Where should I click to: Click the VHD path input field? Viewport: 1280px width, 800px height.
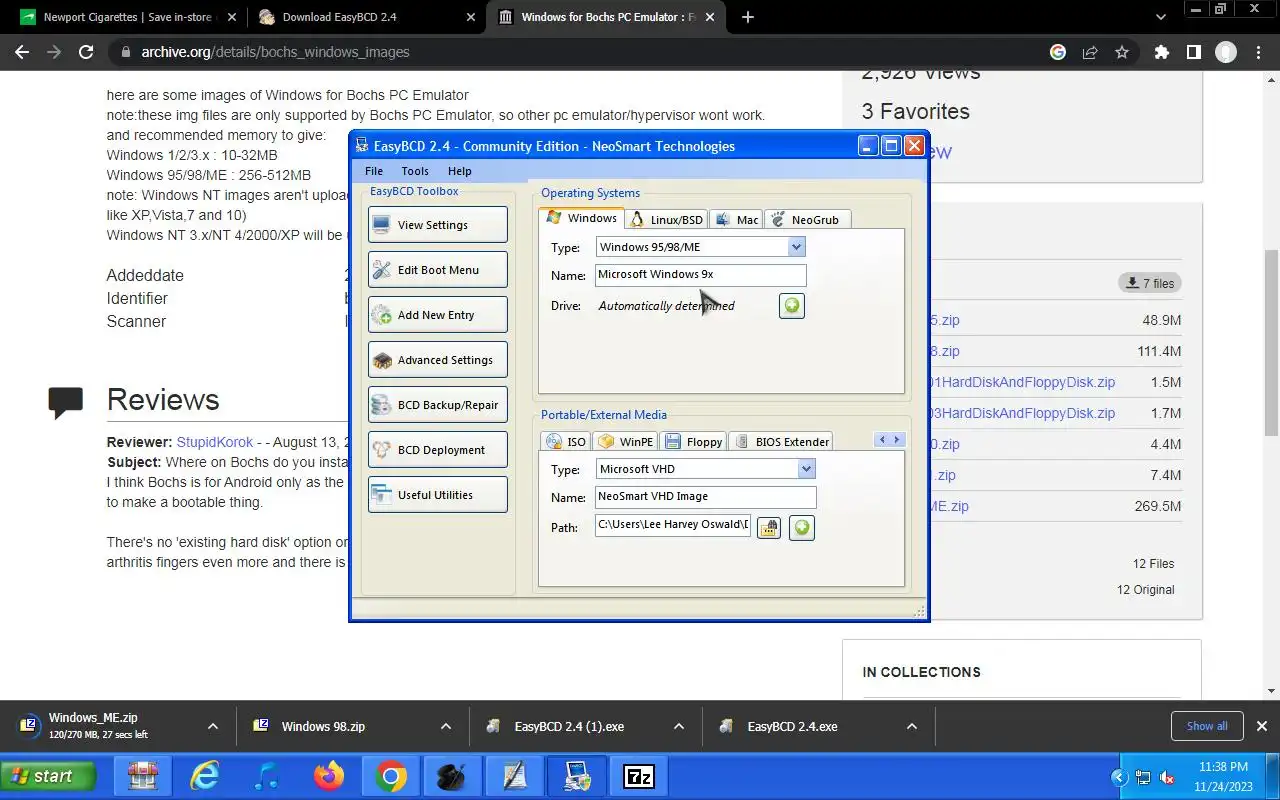pyautogui.click(x=672, y=525)
